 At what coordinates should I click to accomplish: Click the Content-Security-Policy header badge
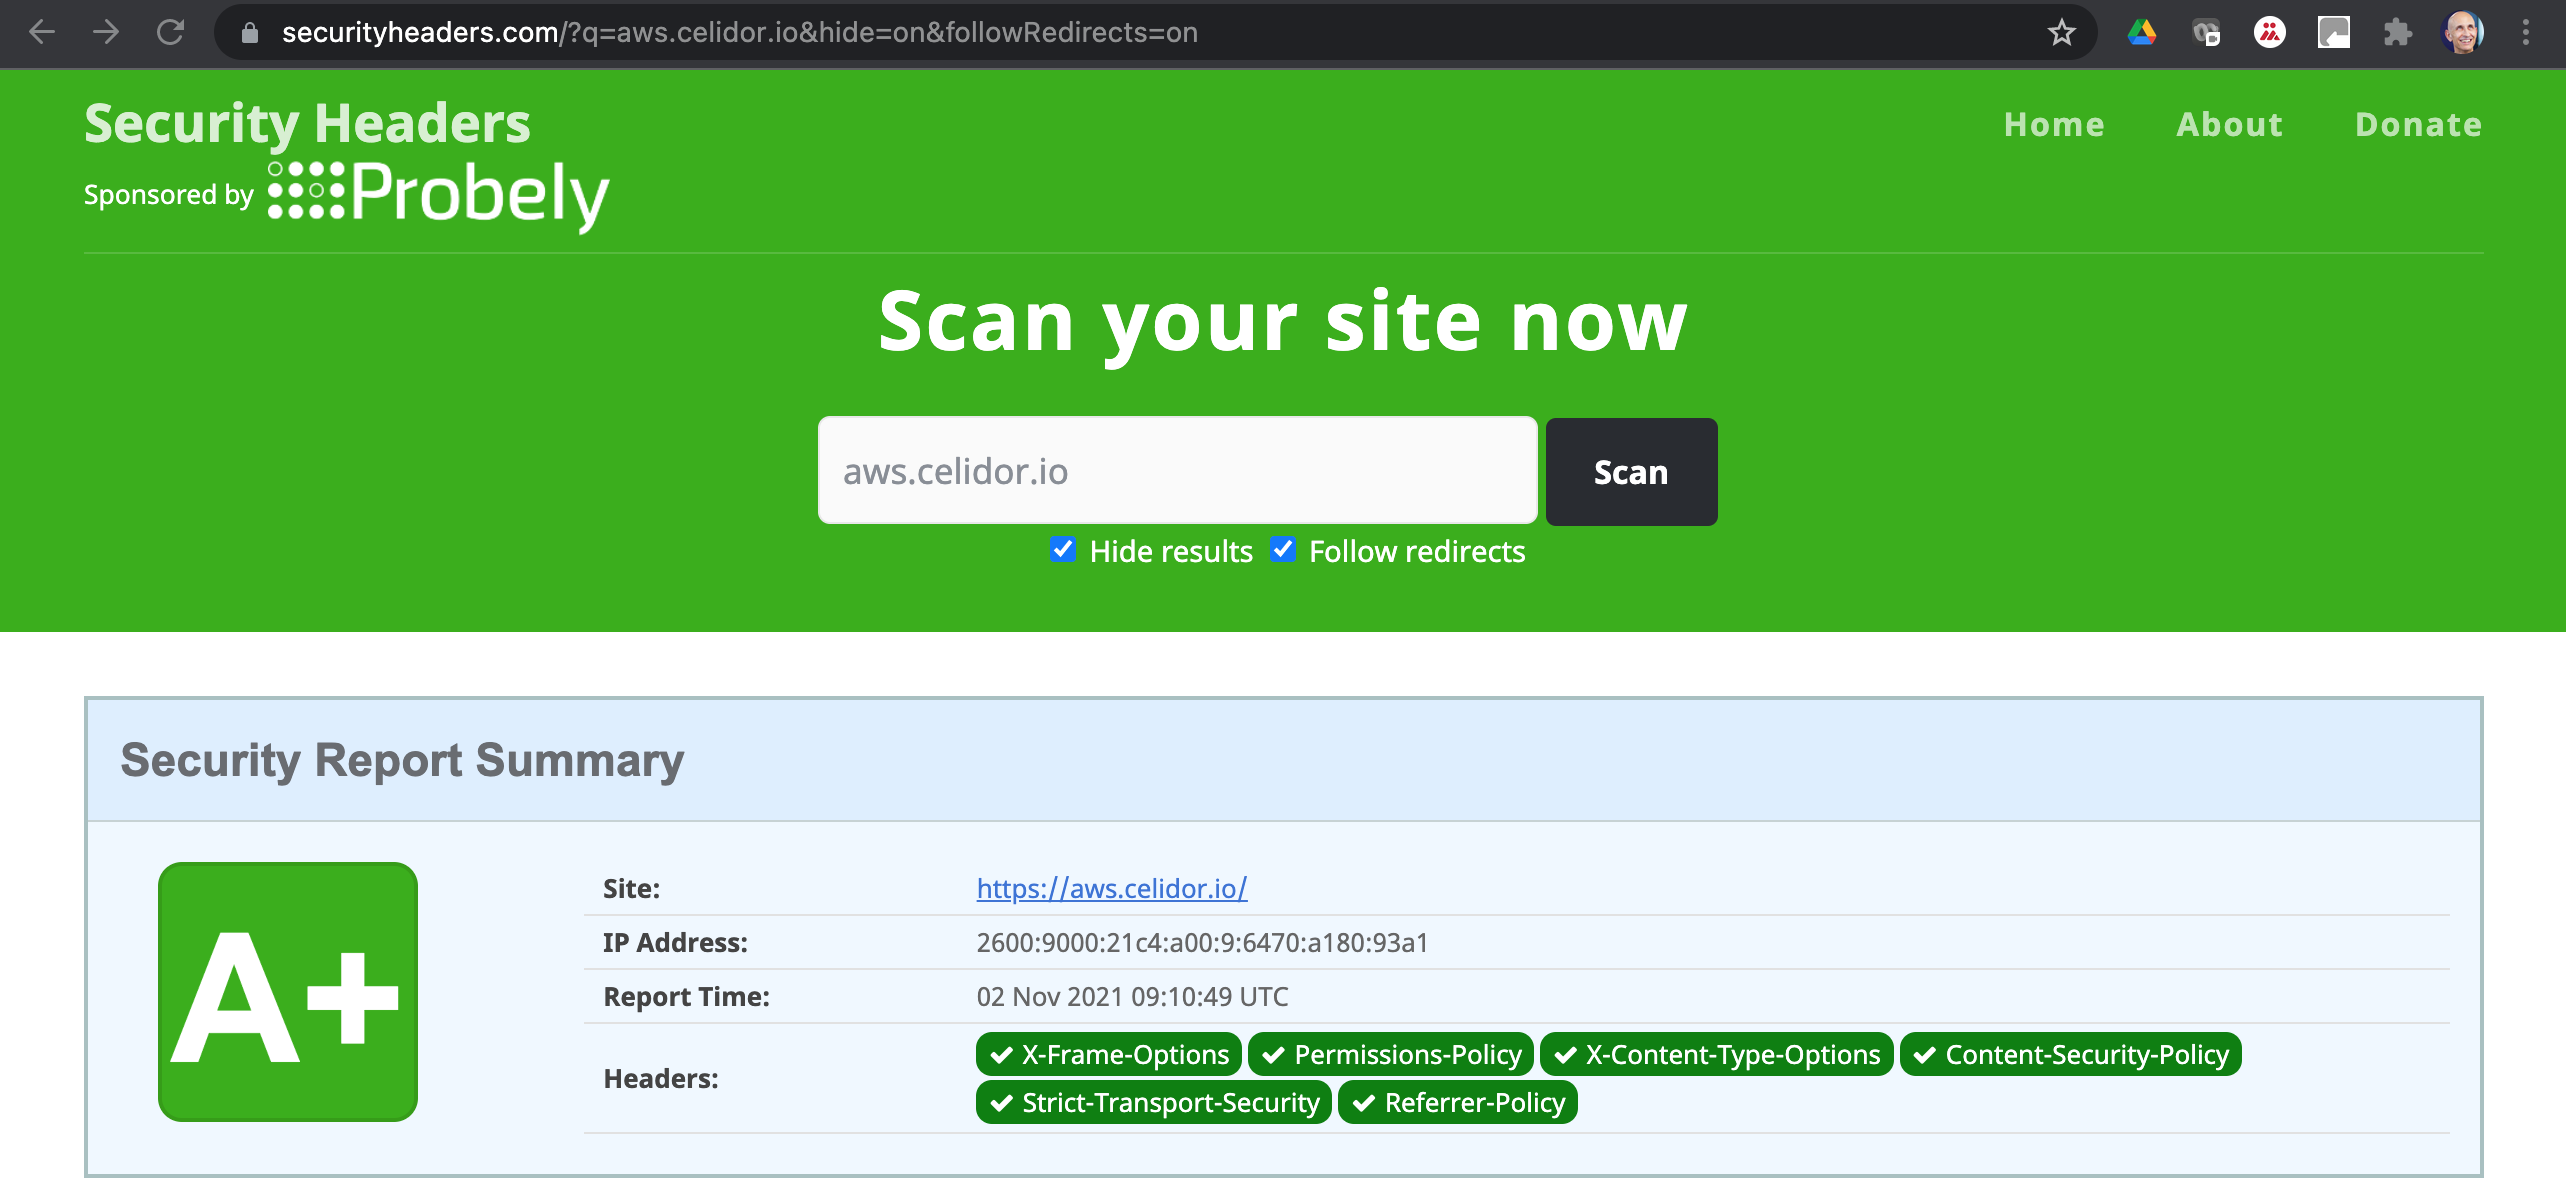pyautogui.click(x=2070, y=1054)
